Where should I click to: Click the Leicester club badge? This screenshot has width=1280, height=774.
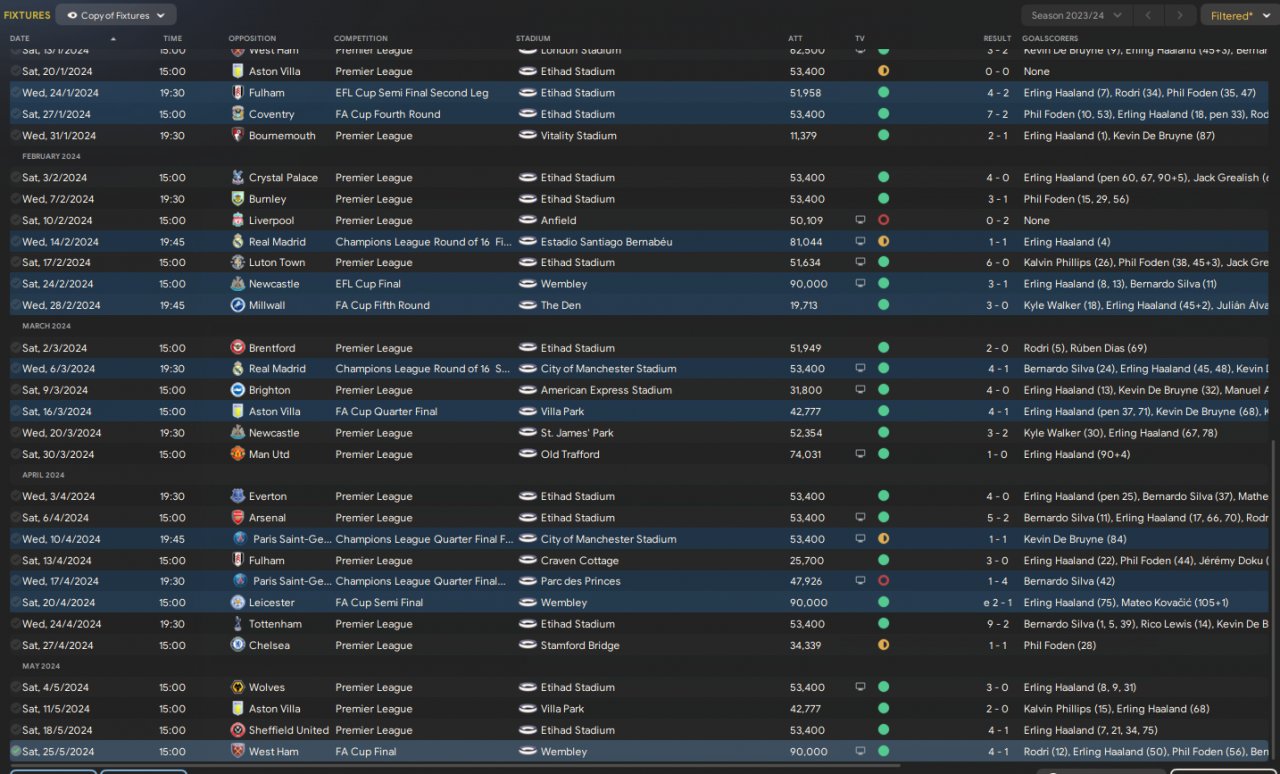click(237, 603)
